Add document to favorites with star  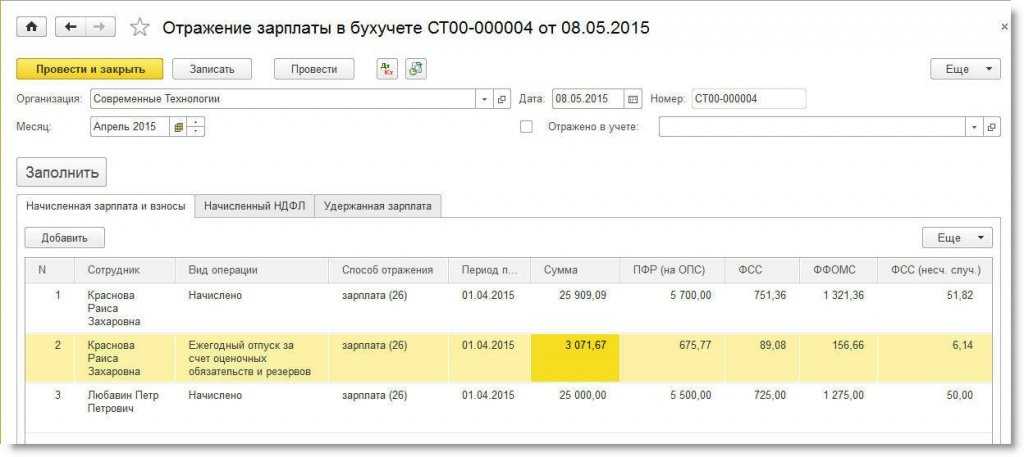140,28
